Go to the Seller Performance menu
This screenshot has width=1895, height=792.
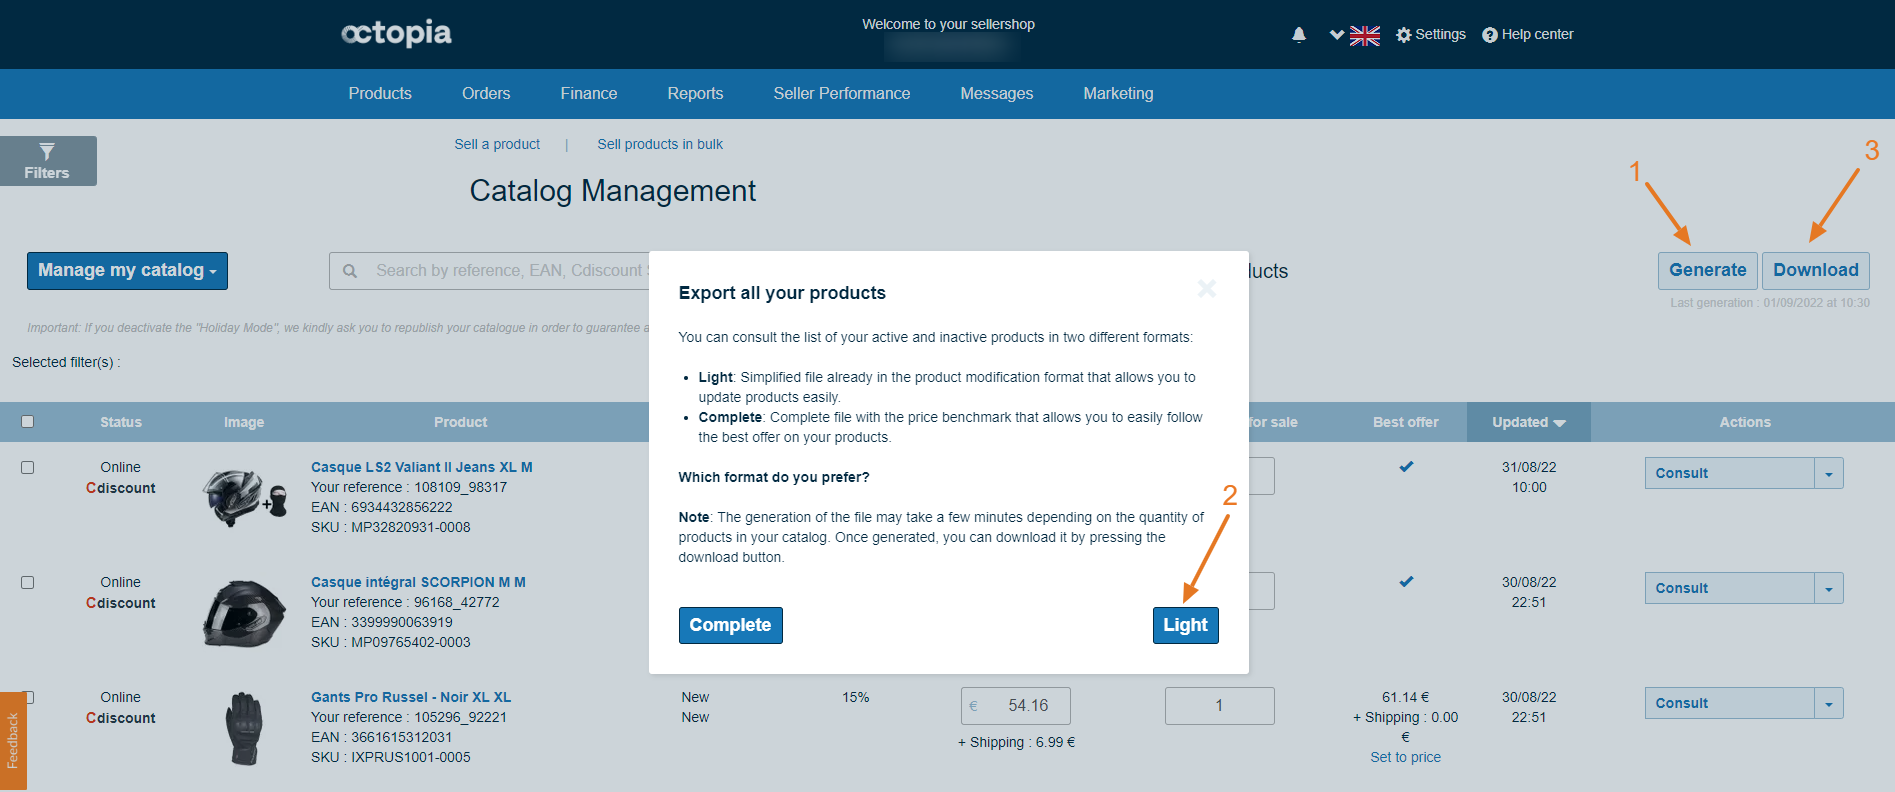841,94
